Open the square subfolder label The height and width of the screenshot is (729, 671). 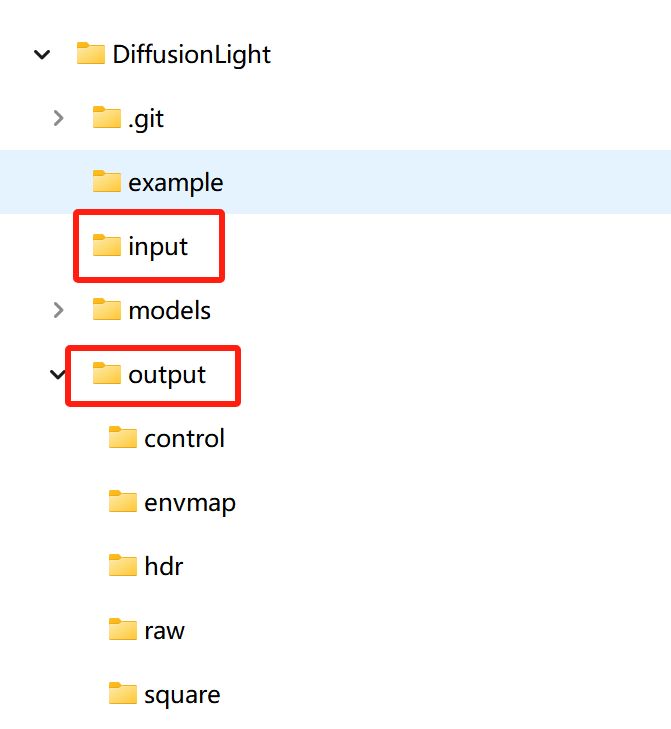pos(182,695)
